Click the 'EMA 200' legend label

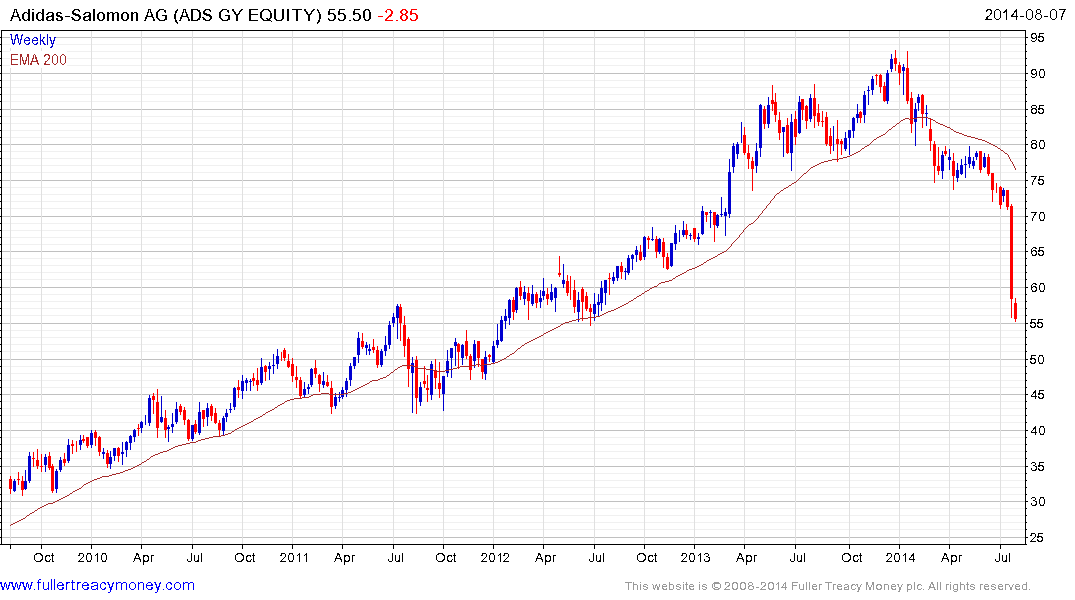(x=38, y=60)
